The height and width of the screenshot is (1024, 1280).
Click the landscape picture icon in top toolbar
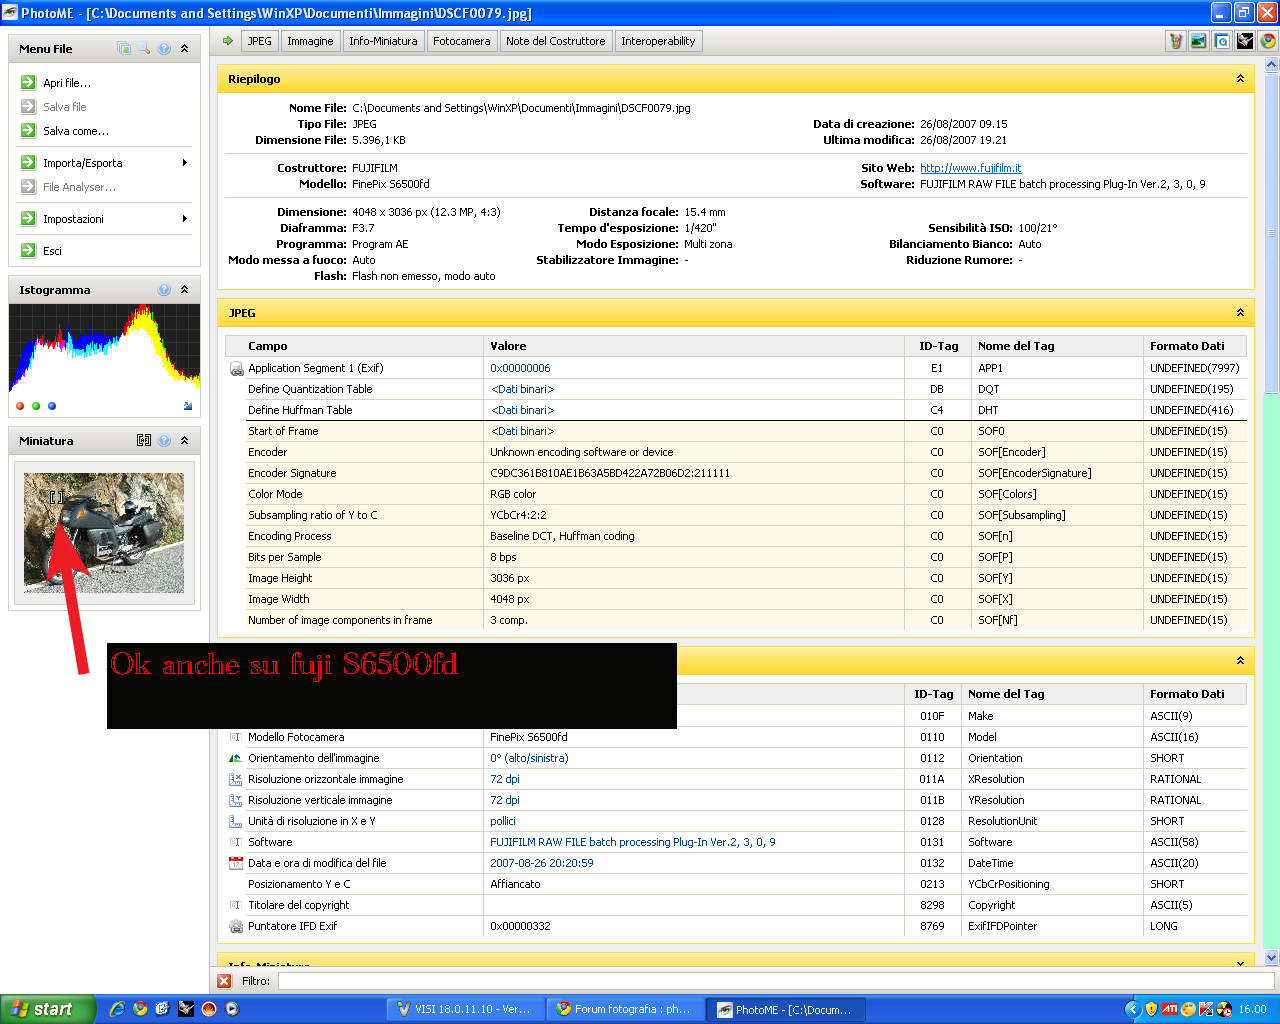(1198, 41)
